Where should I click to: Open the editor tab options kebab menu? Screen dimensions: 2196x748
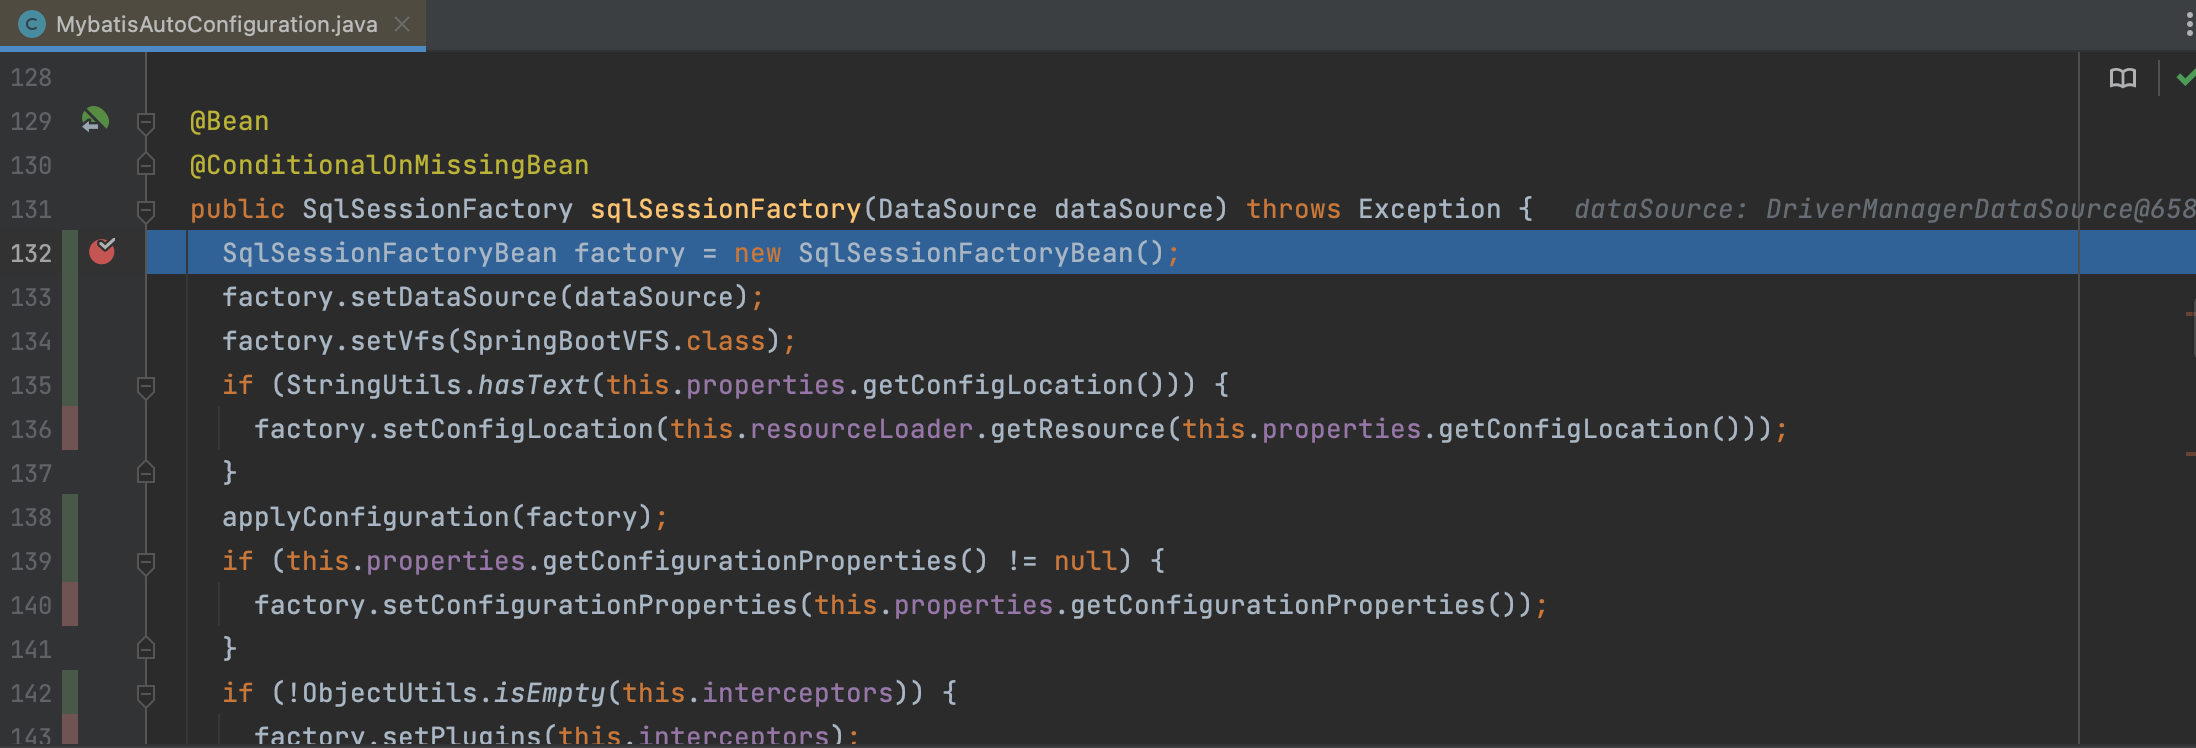coord(2189,24)
